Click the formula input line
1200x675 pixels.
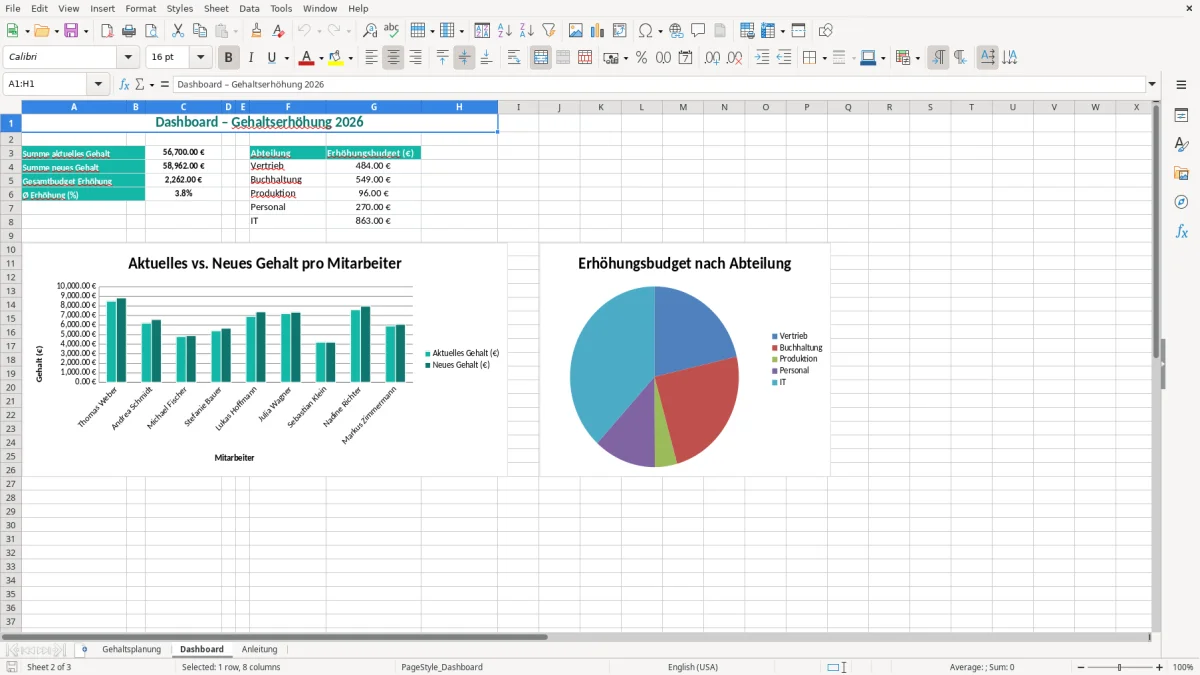pyautogui.click(x=659, y=85)
